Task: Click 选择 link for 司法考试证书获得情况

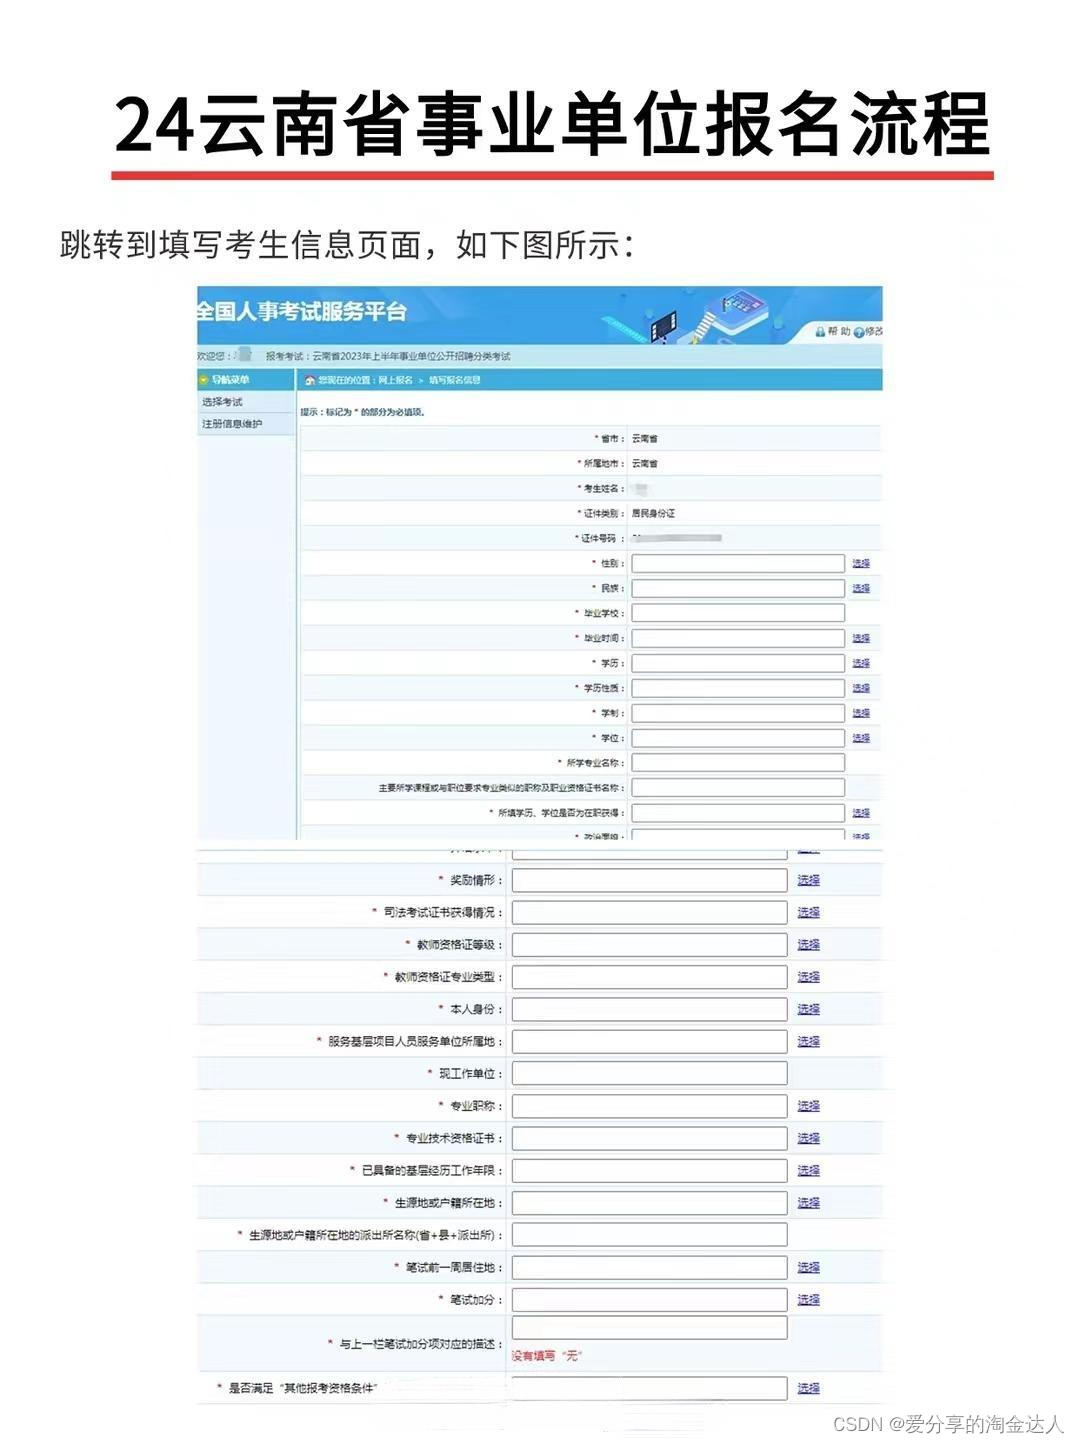Action: [808, 912]
